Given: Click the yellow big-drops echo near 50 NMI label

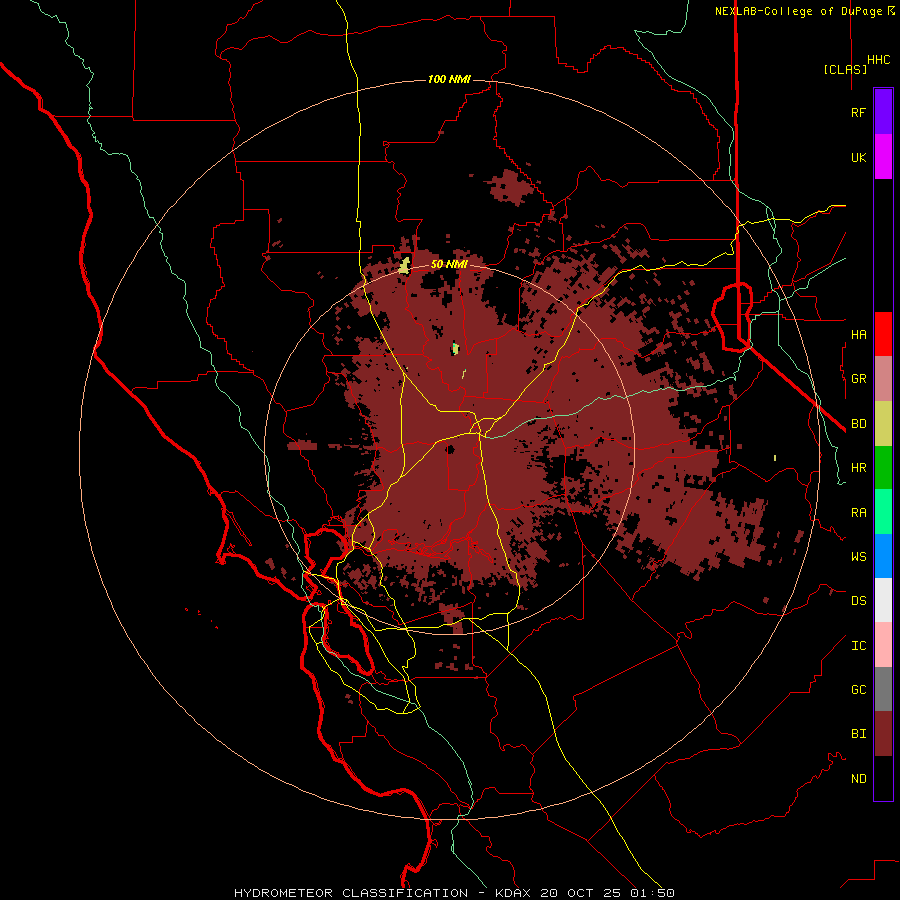Looking at the screenshot, I should click(405, 266).
